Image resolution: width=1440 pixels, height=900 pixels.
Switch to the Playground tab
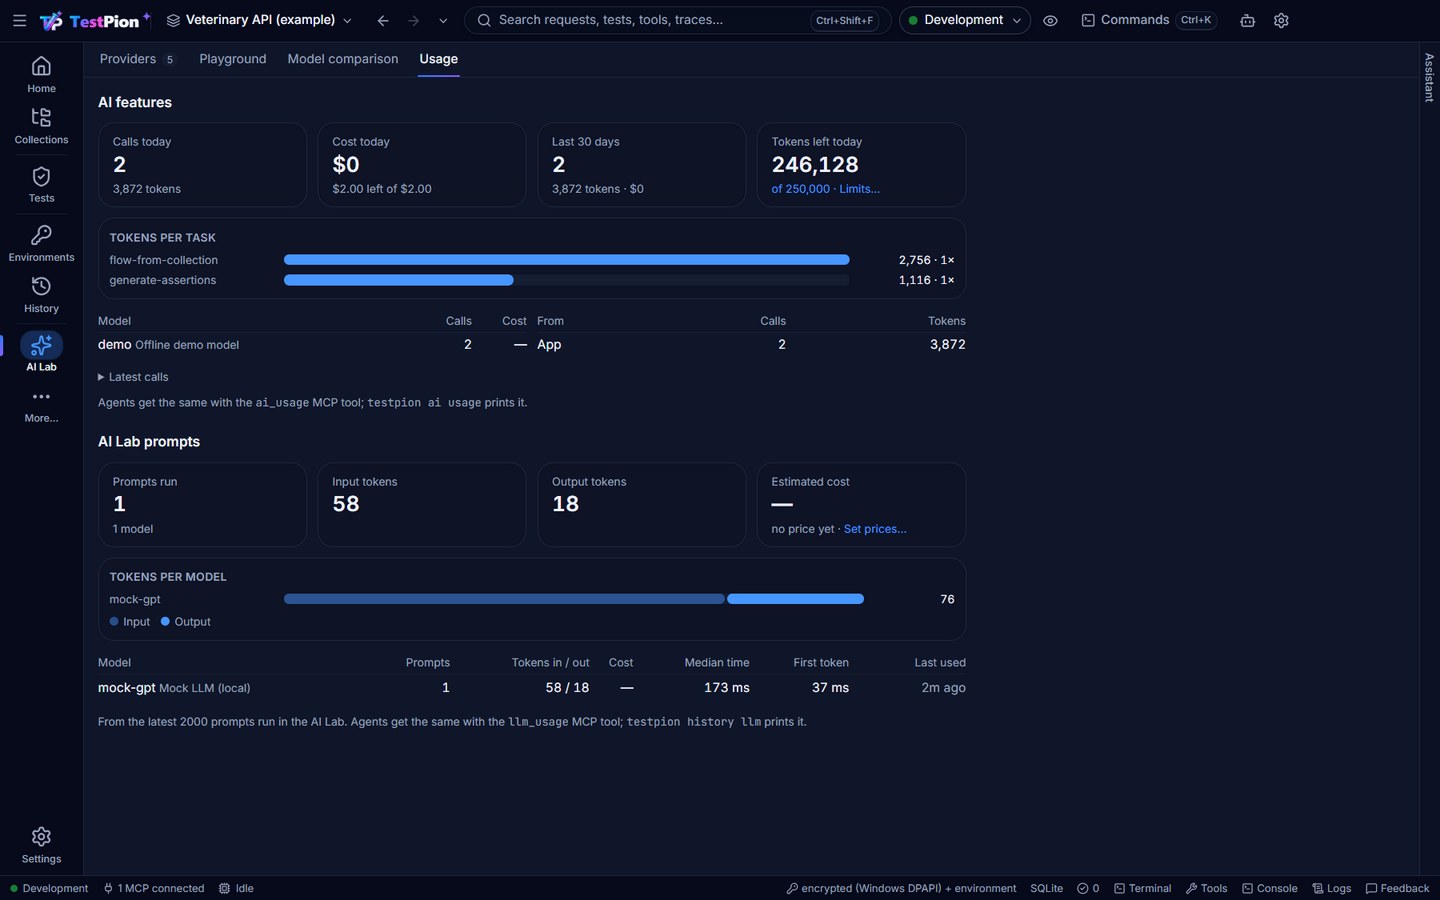(232, 59)
